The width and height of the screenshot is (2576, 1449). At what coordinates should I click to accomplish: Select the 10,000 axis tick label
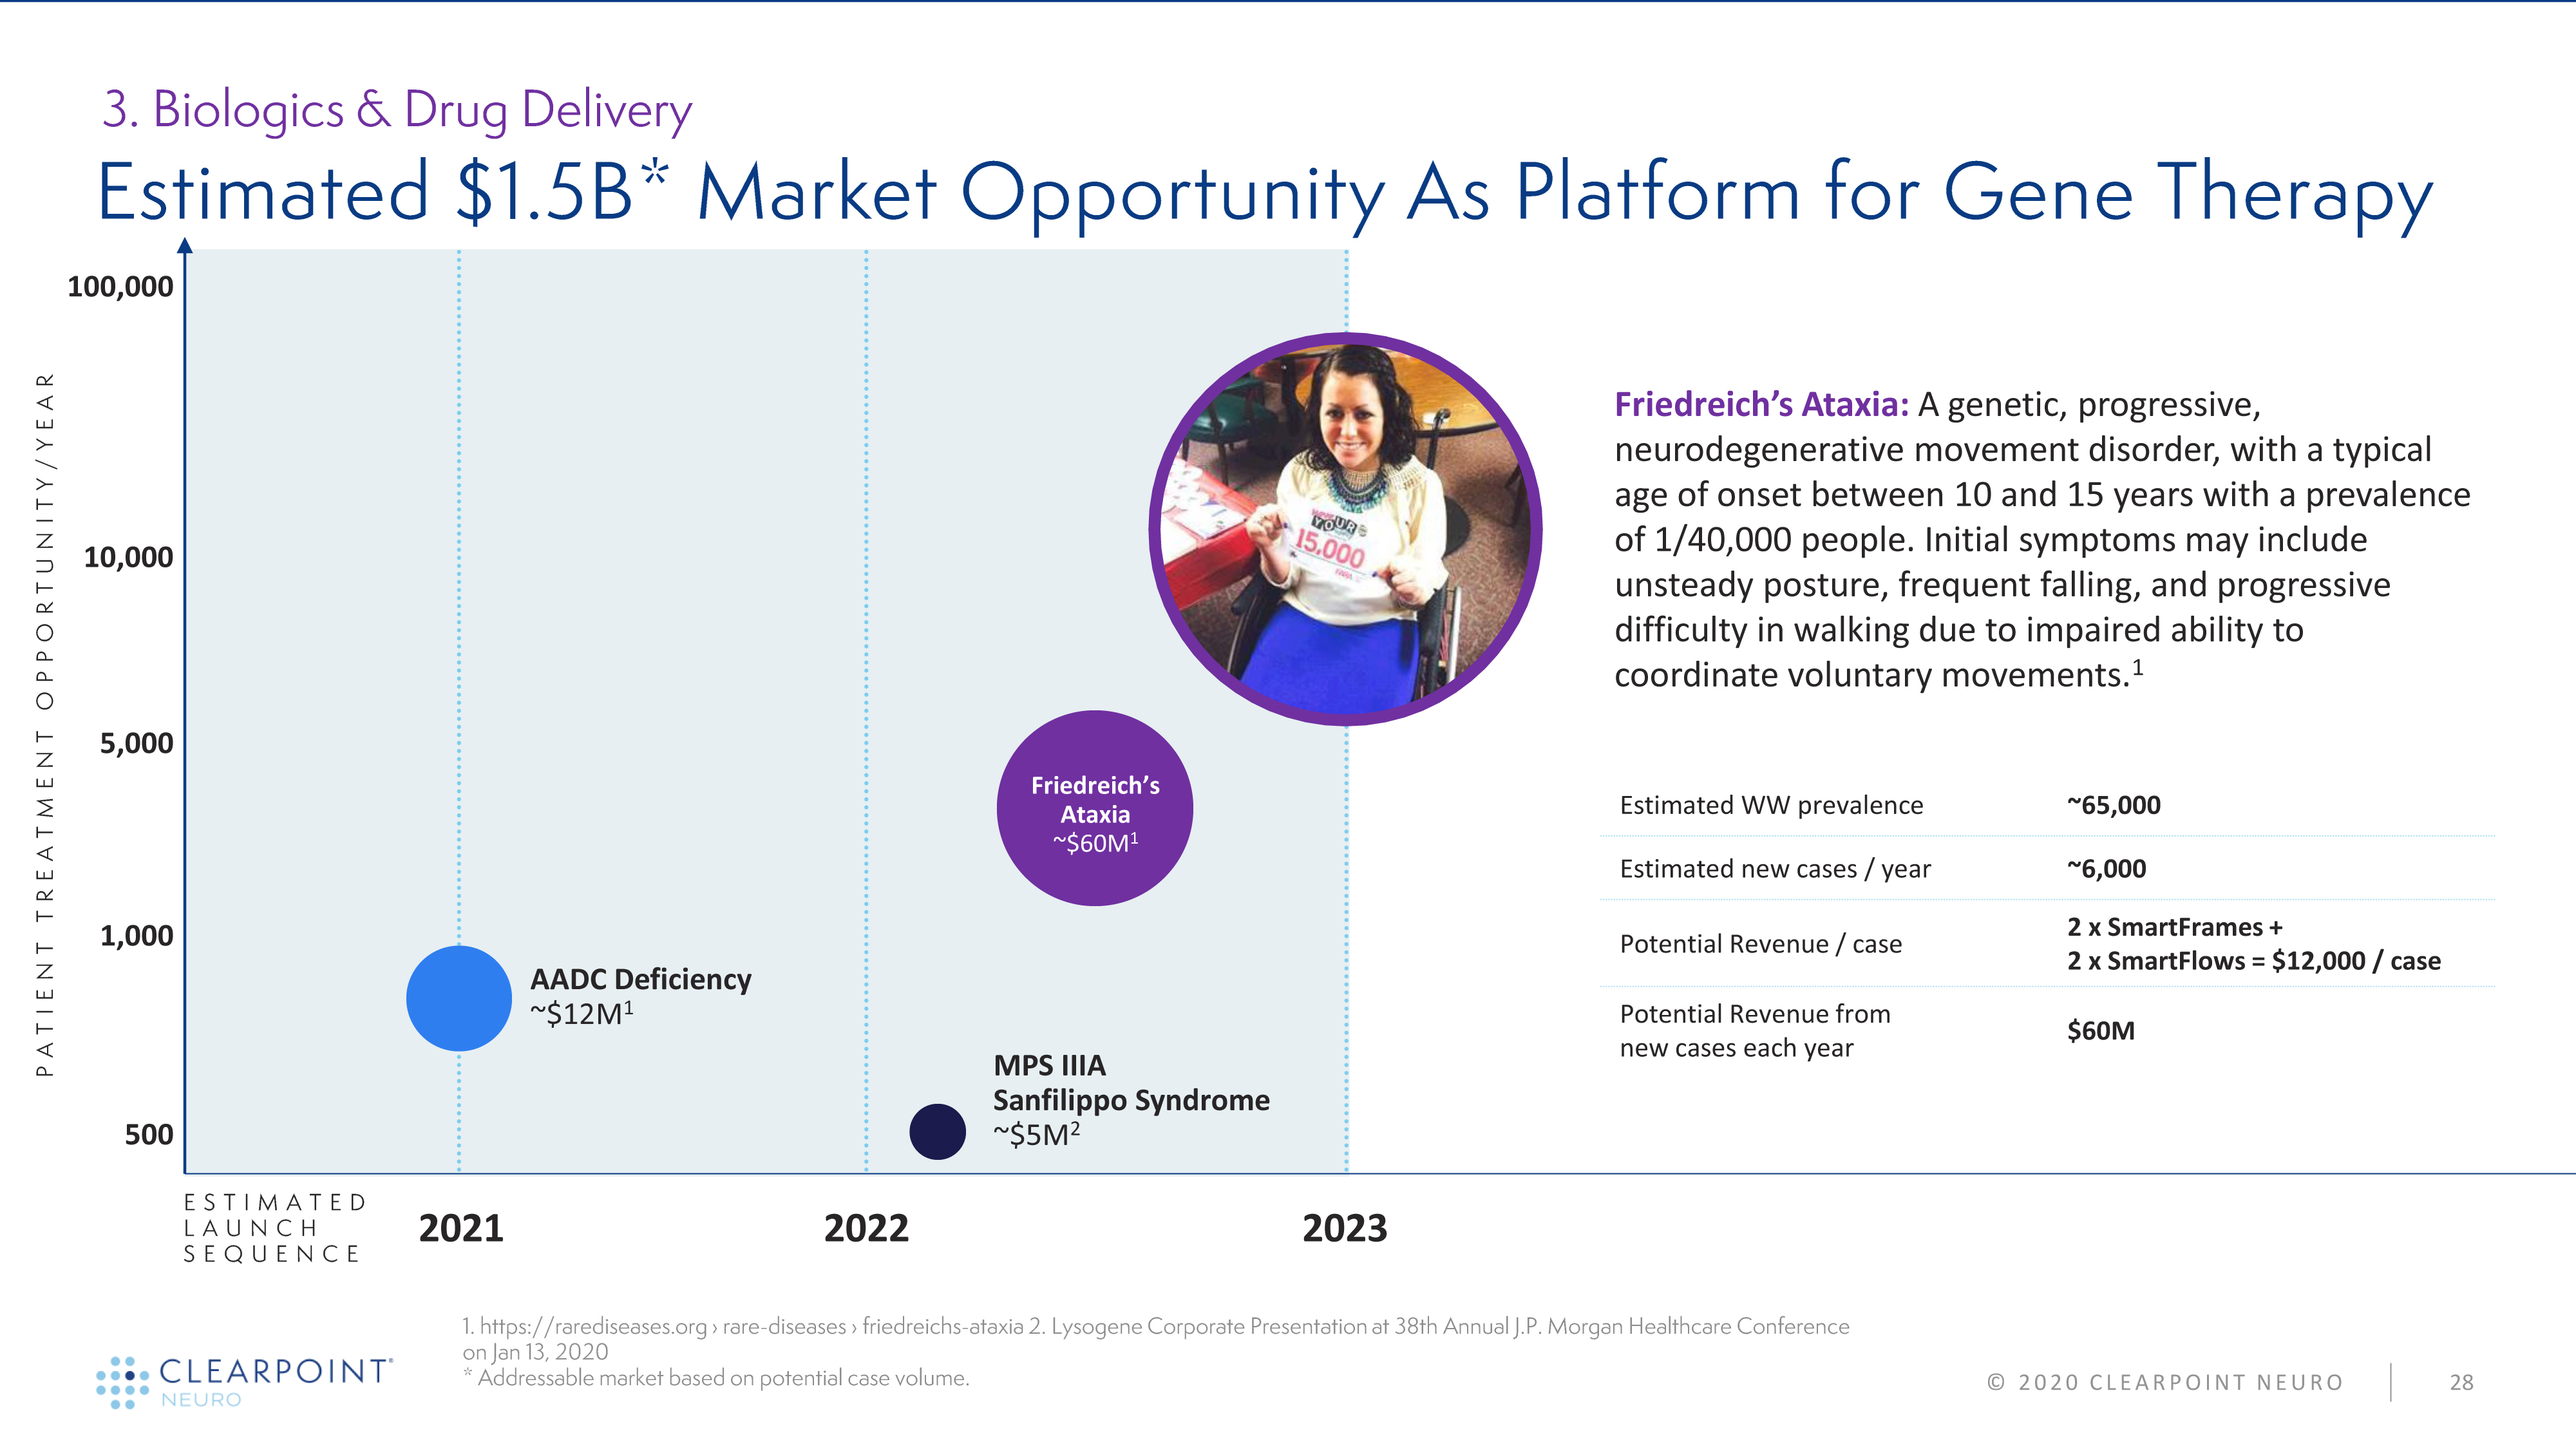click(x=128, y=557)
